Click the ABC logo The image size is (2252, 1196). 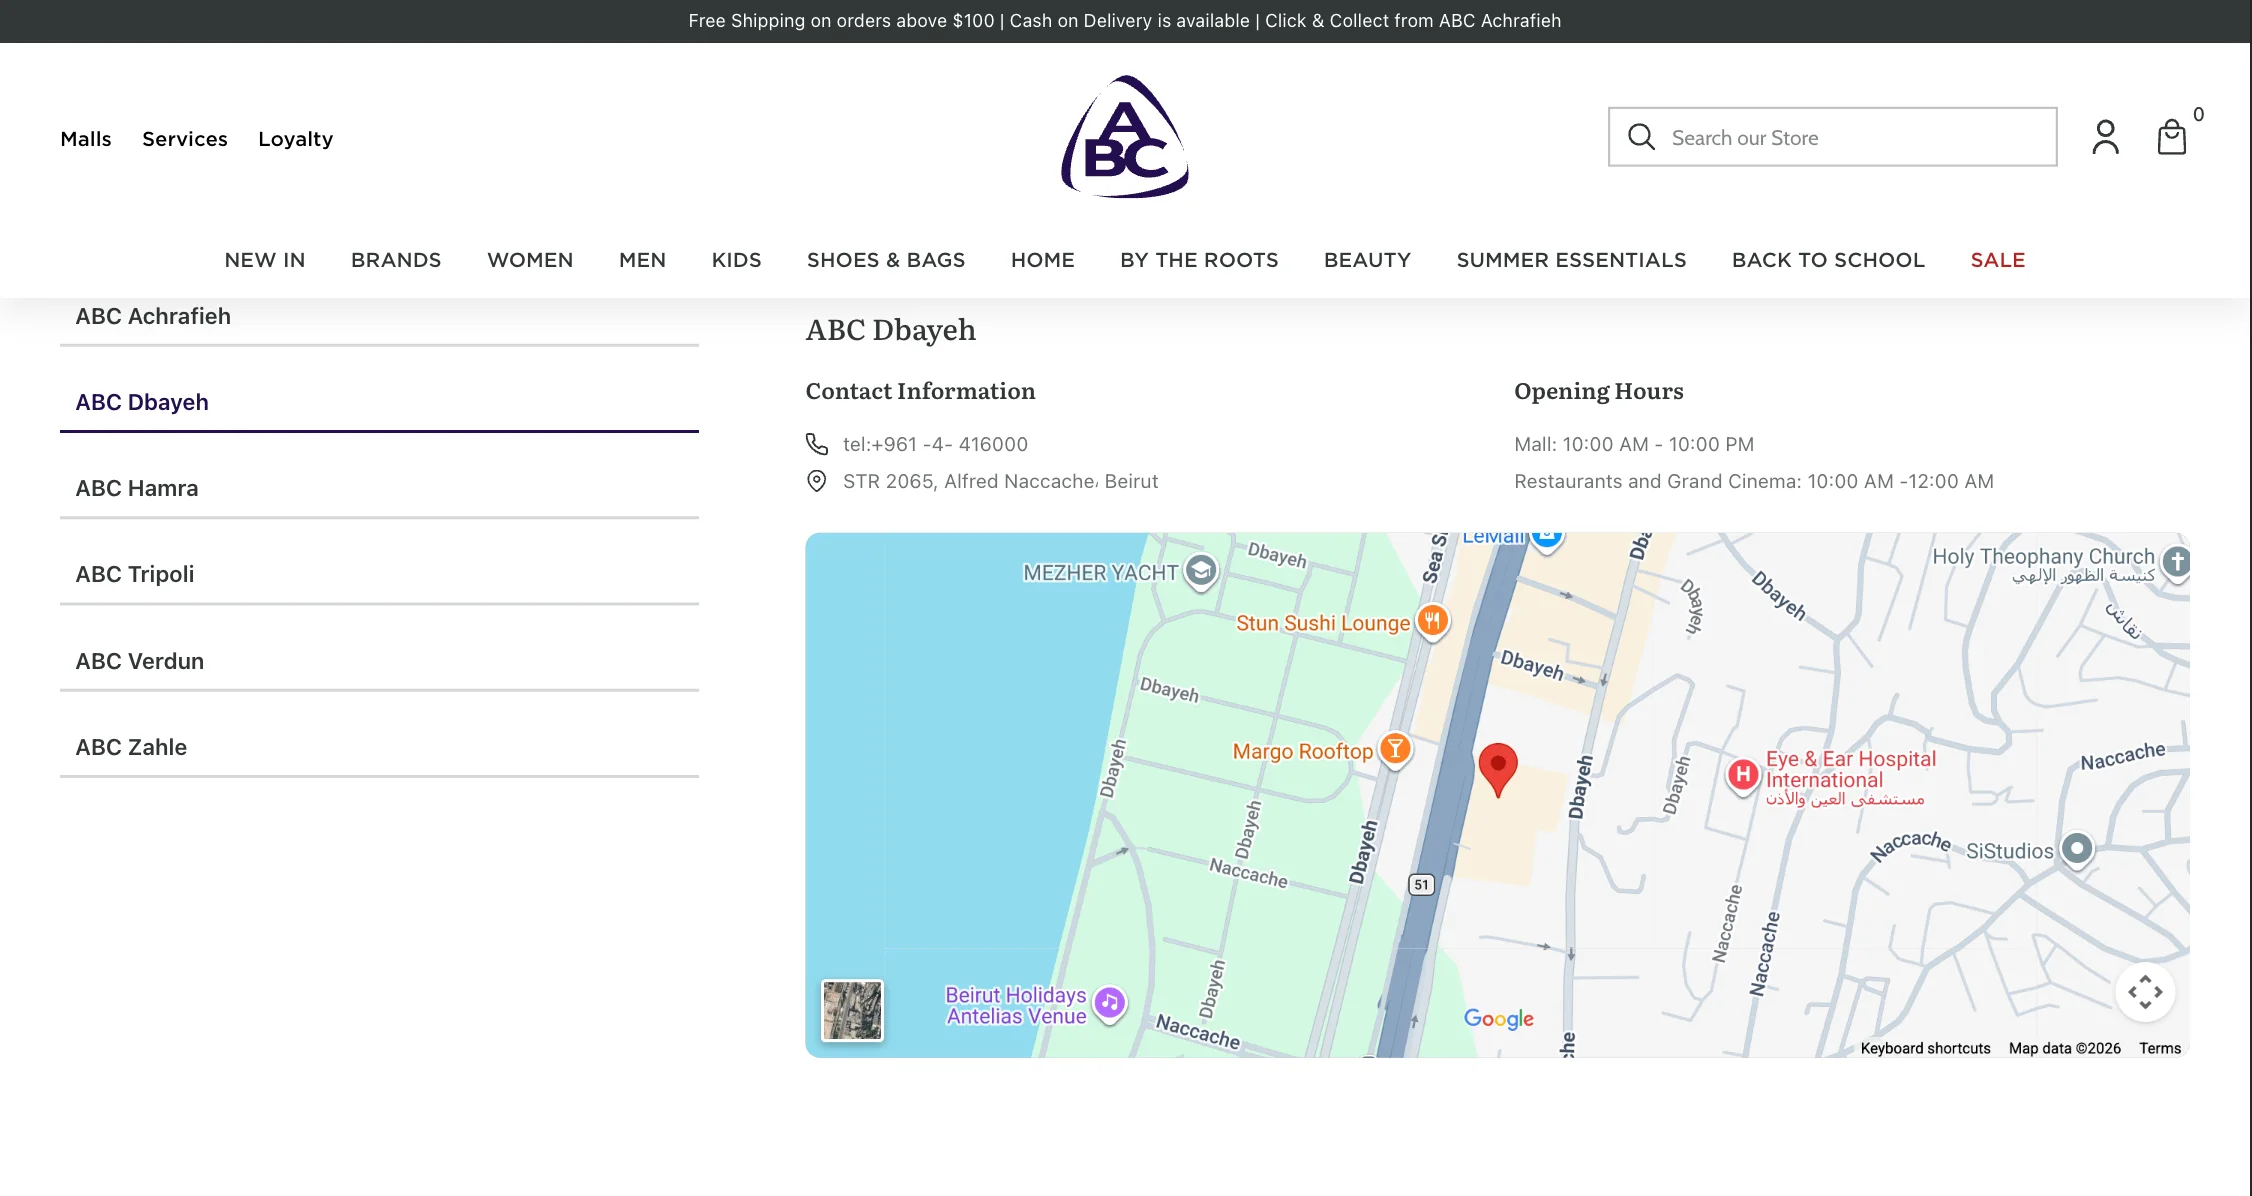(x=1125, y=137)
